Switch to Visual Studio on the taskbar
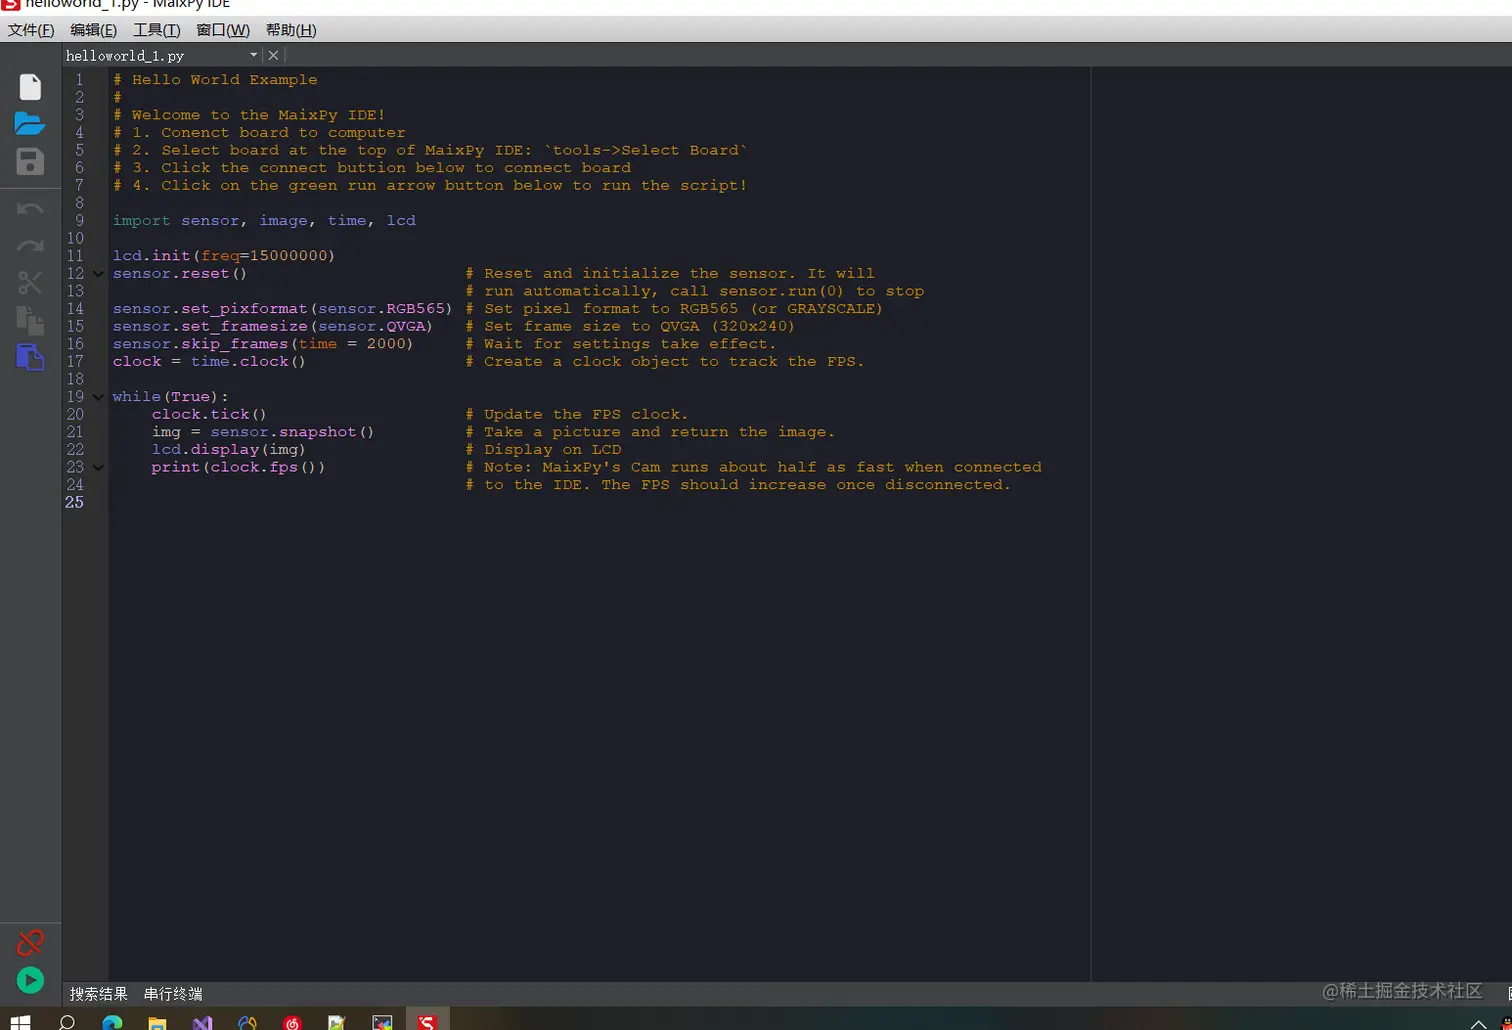The height and width of the screenshot is (1030, 1512). point(202,1022)
